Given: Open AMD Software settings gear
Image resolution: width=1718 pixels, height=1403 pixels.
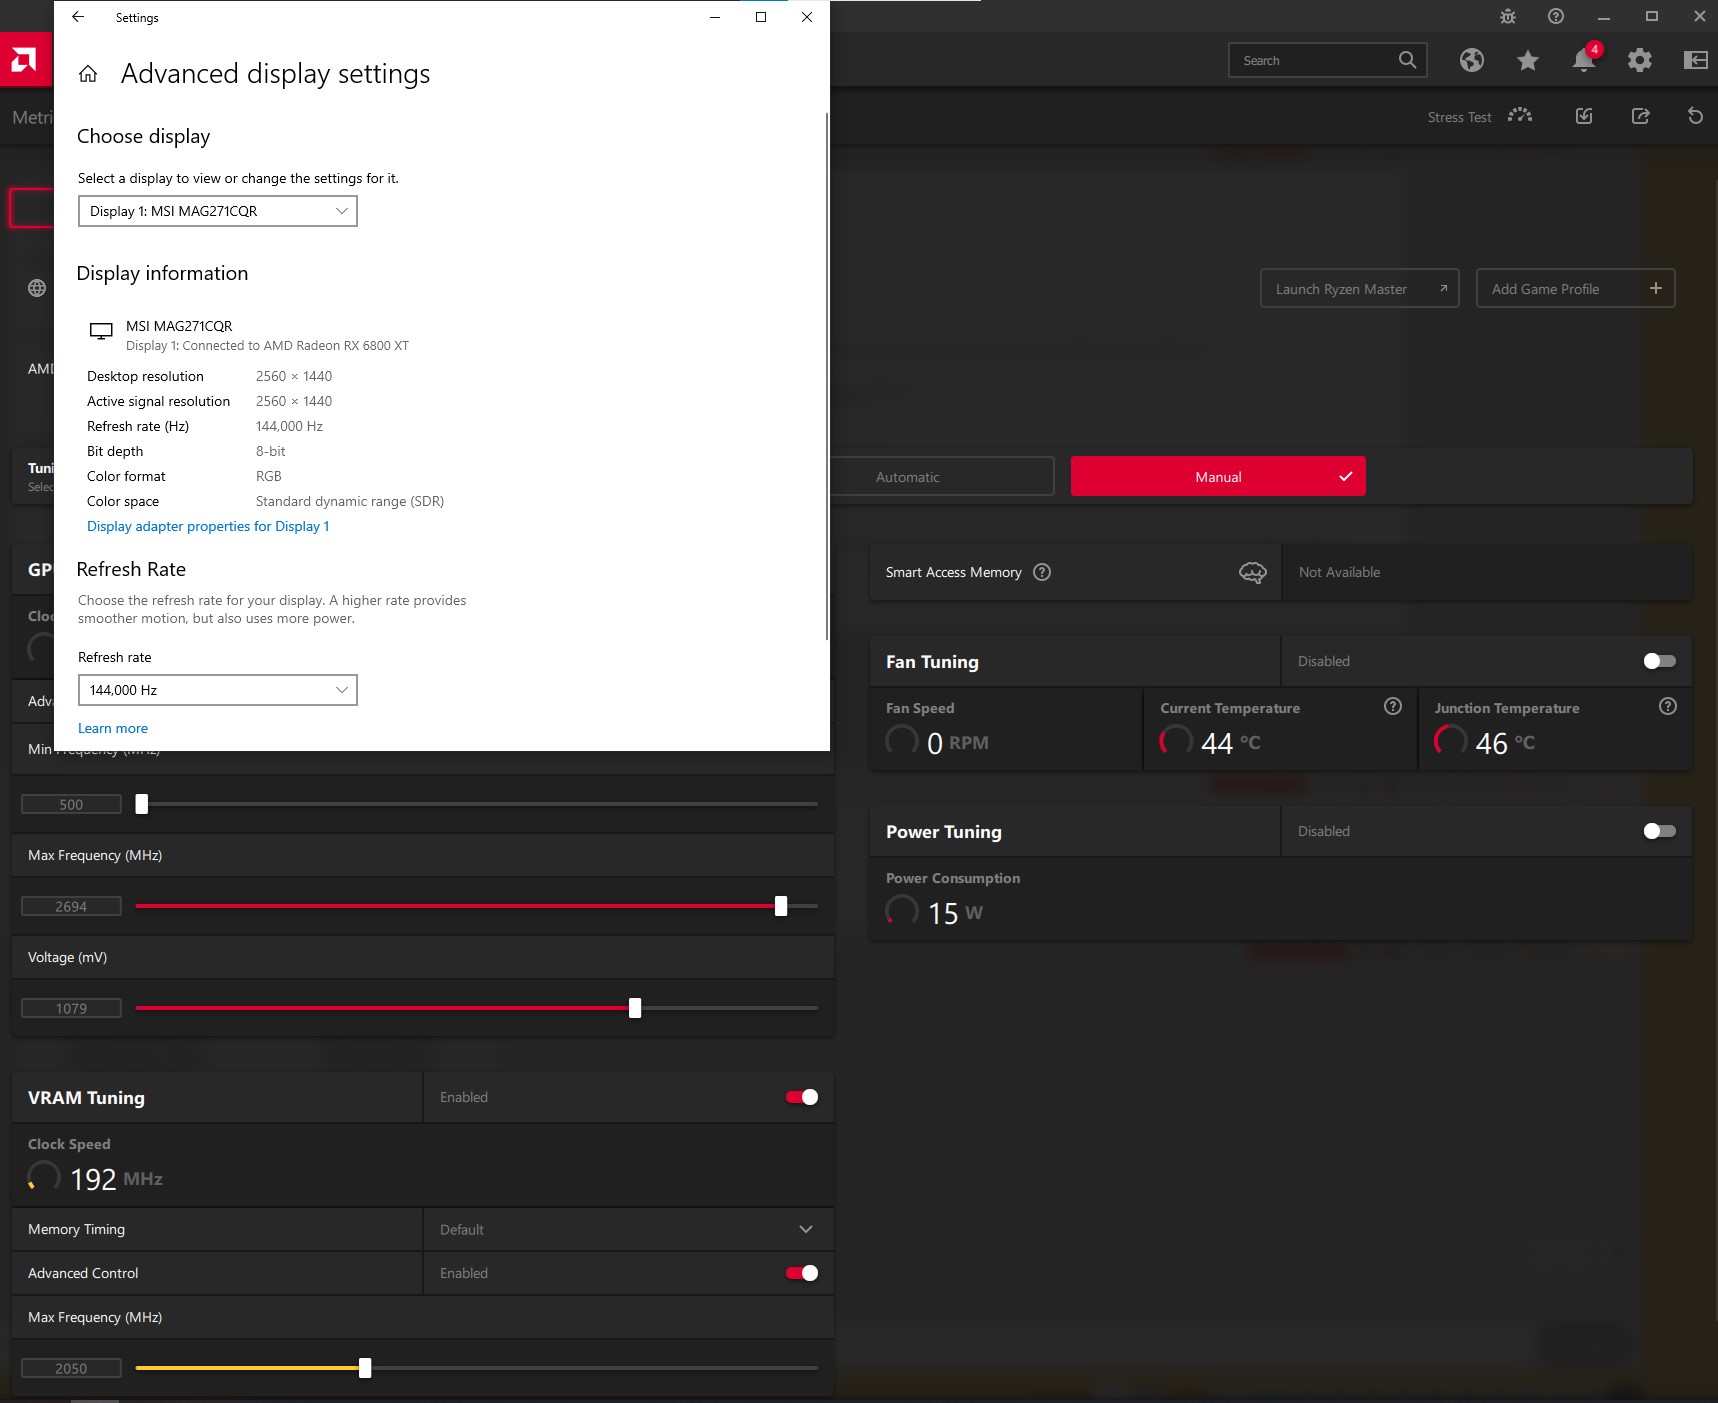Looking at the screenshot, I should [1639, 60].
